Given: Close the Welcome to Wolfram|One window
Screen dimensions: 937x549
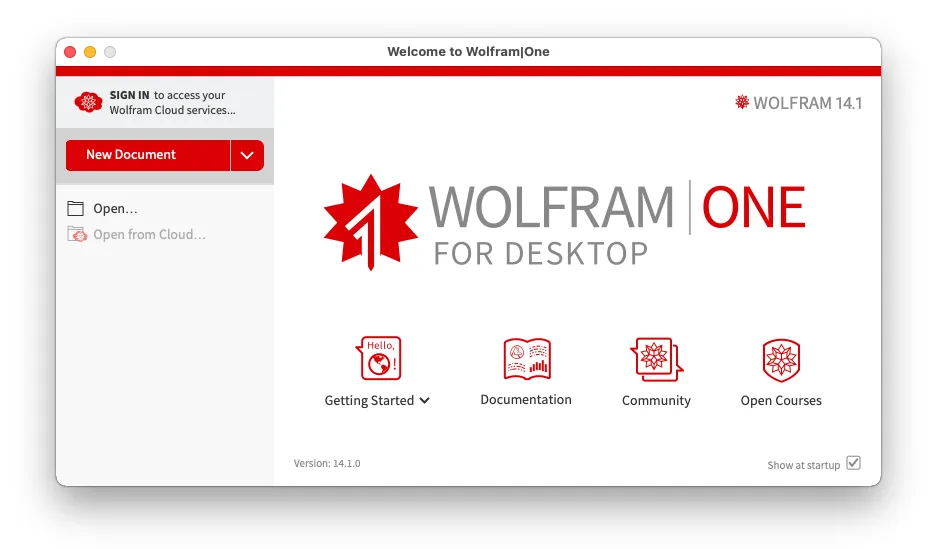Looking at the screenshot, I should coord(70,52).
